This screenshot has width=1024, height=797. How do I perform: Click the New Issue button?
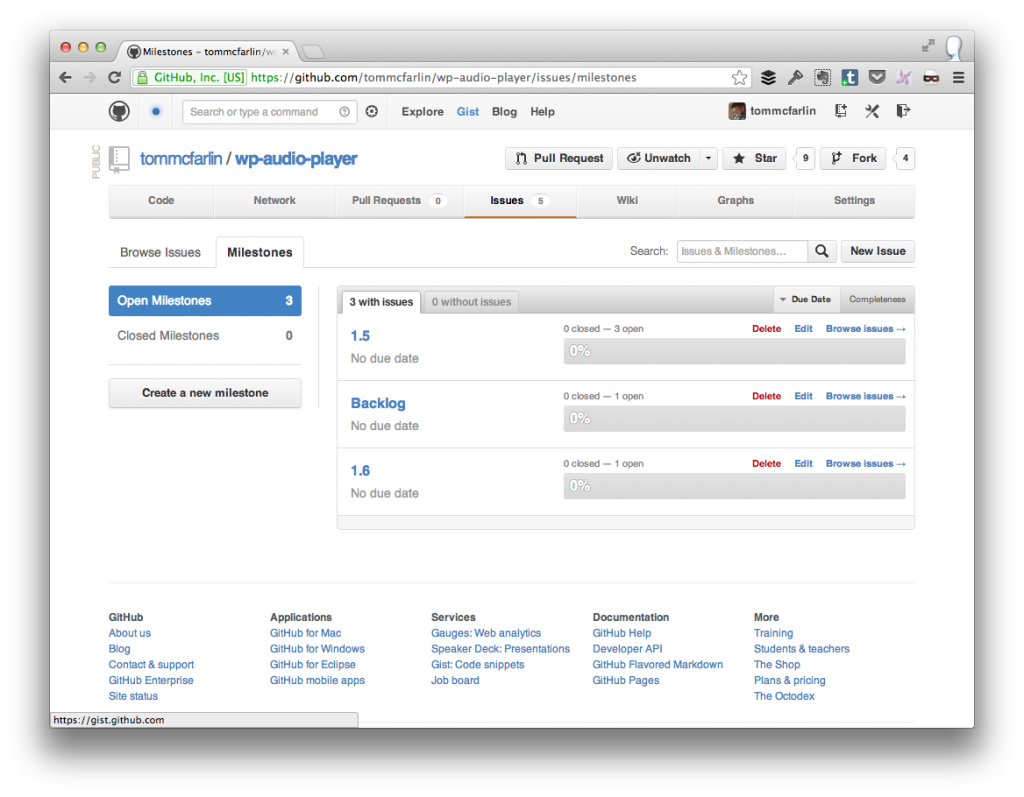coord(878,251)
